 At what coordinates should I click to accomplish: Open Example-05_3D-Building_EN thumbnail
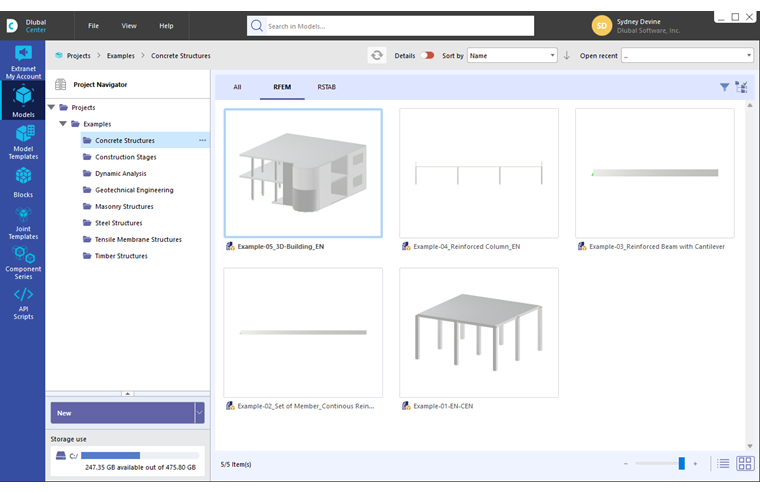[x=303, y=173]
